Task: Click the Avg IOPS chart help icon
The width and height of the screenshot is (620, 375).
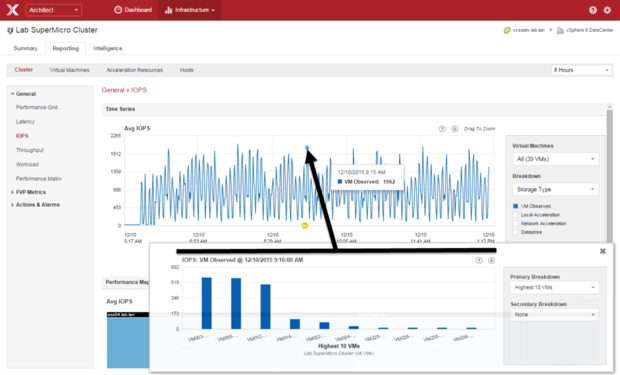Action: point(442,129)
